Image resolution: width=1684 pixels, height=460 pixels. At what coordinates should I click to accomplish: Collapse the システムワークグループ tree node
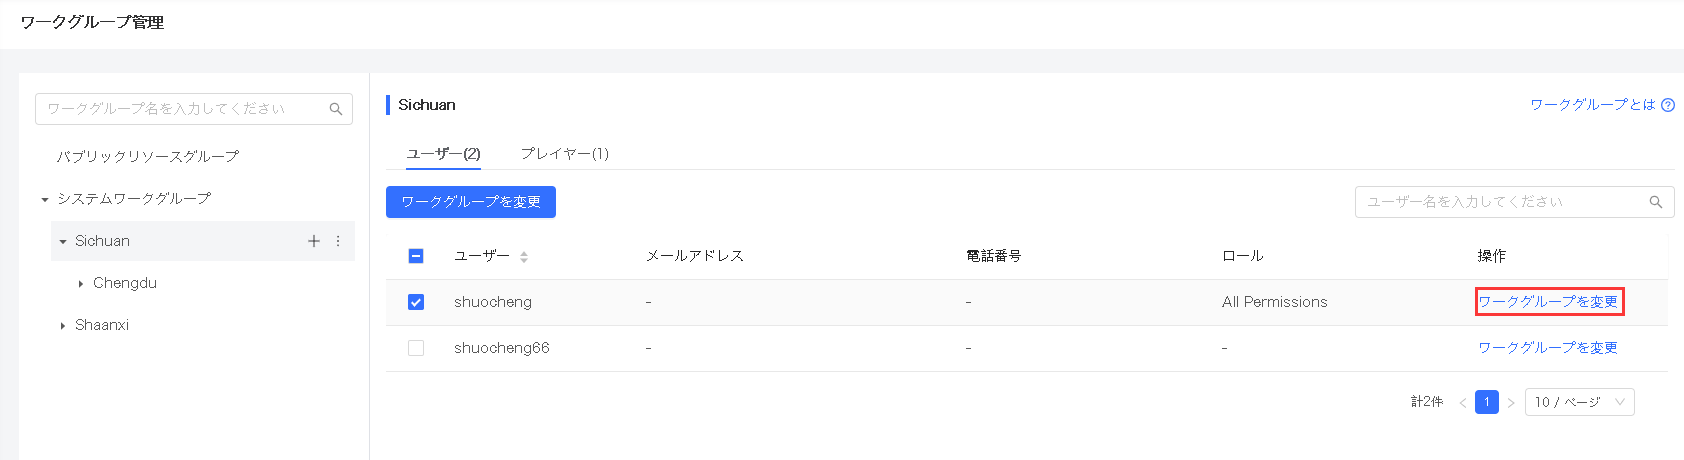click(45, 200)
